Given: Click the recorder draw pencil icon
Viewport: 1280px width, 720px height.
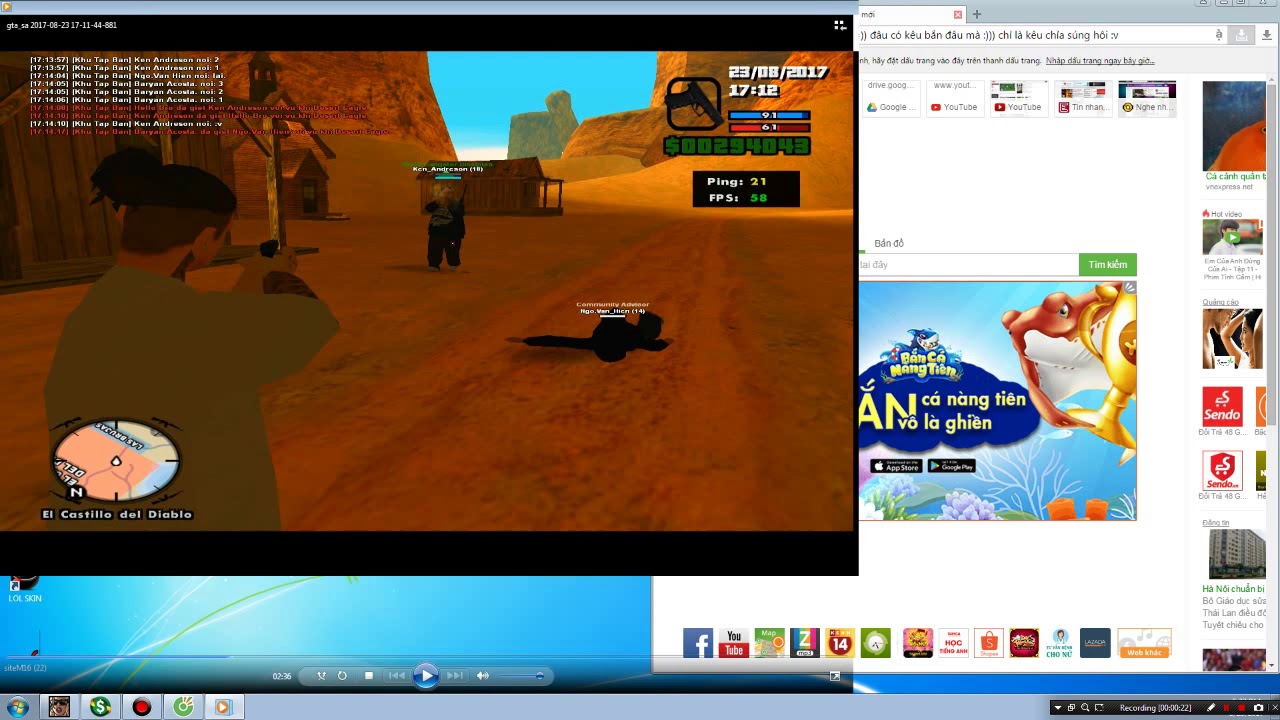Looking at the screenshot, I should click(x=1211, y=708).
